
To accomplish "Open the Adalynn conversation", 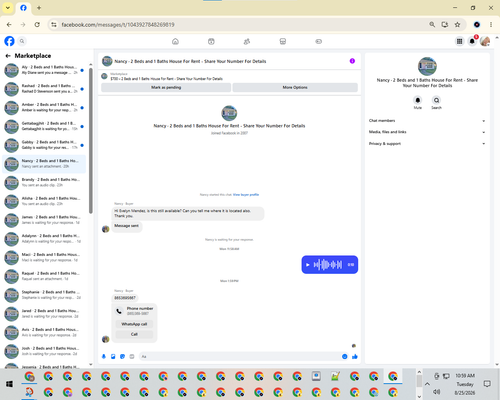I will 44,239.
